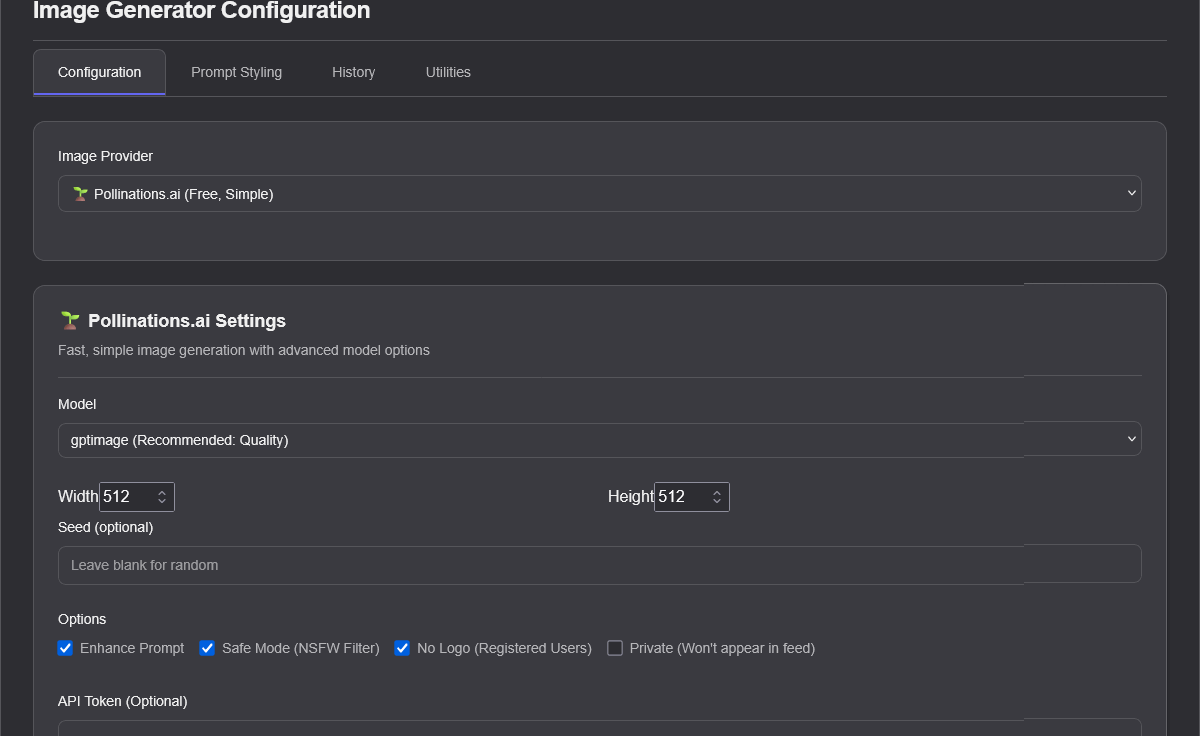Click the Image Provider dropdown chevron arrow

(1131, 193)
